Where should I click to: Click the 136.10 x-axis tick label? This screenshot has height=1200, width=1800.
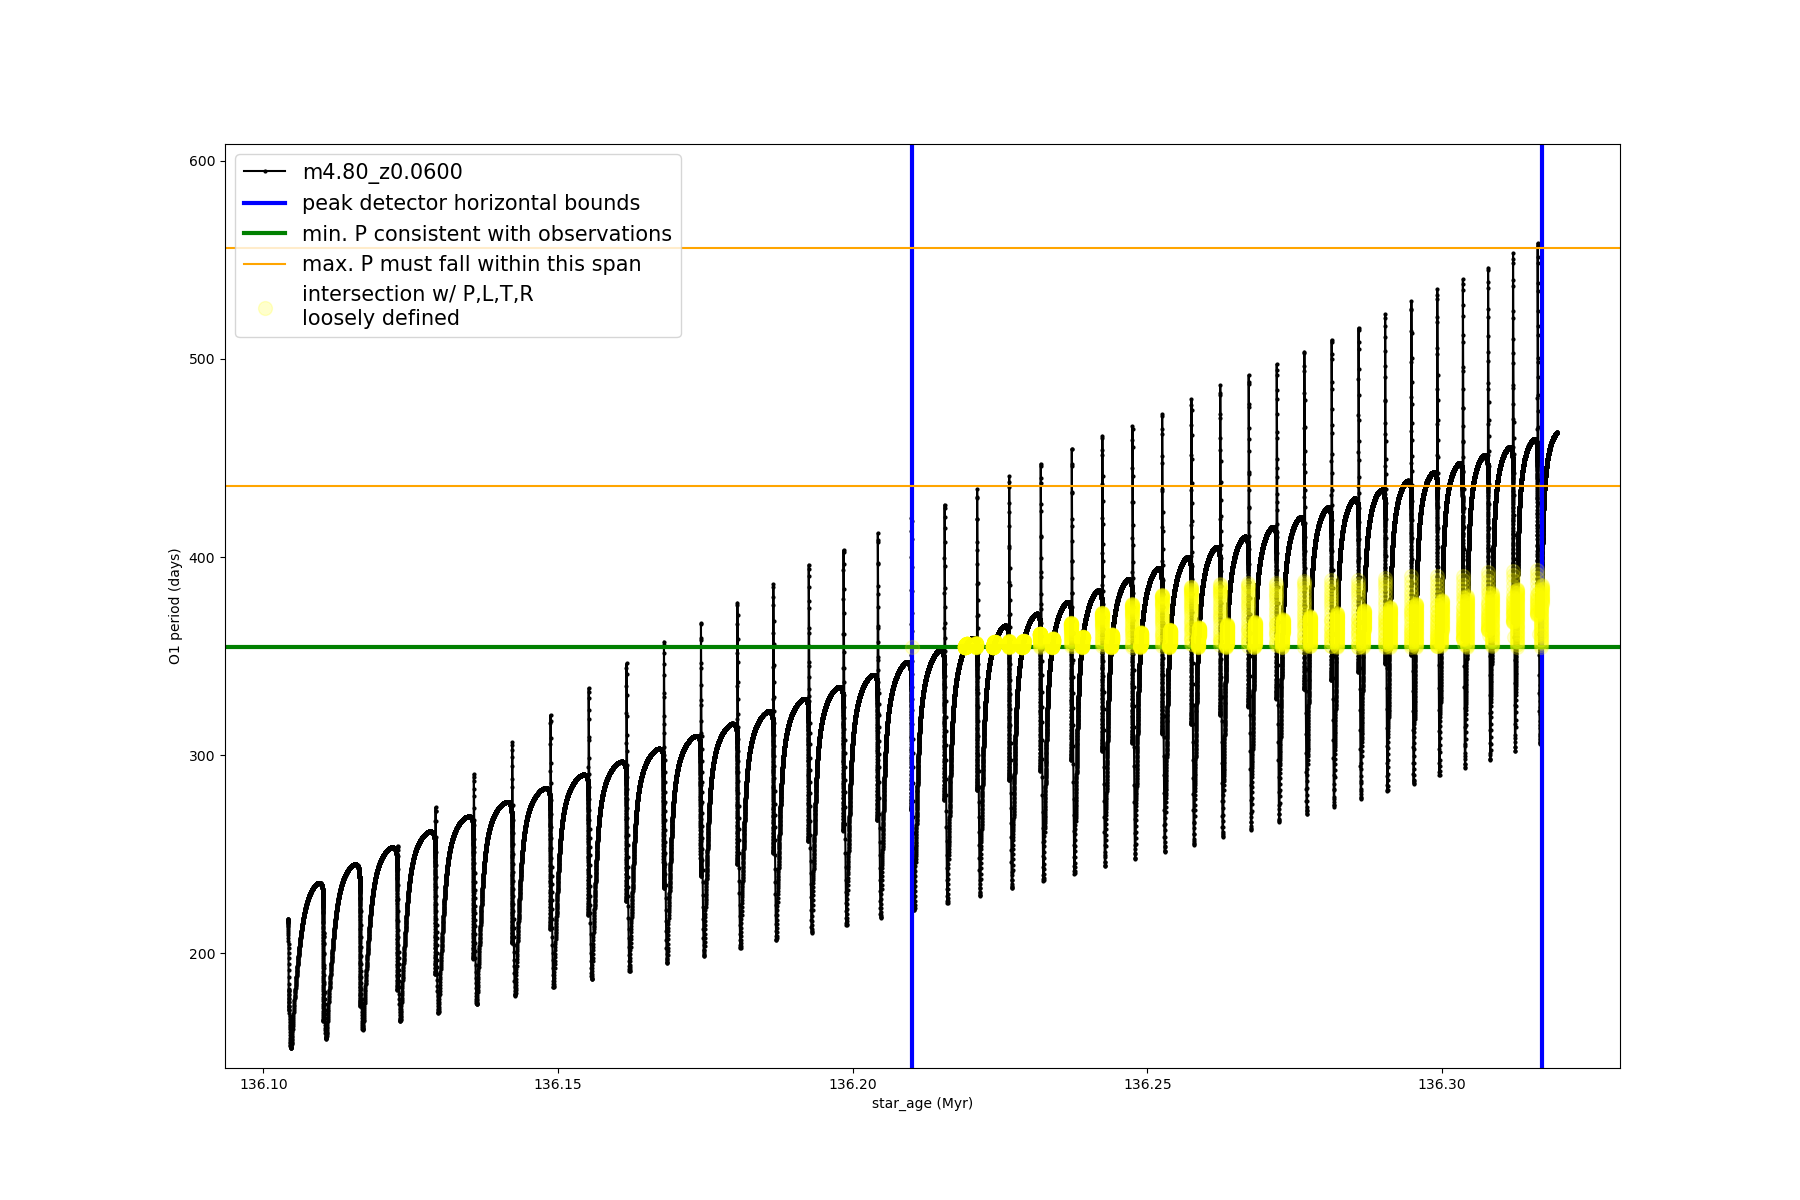tap(264, 1084)
